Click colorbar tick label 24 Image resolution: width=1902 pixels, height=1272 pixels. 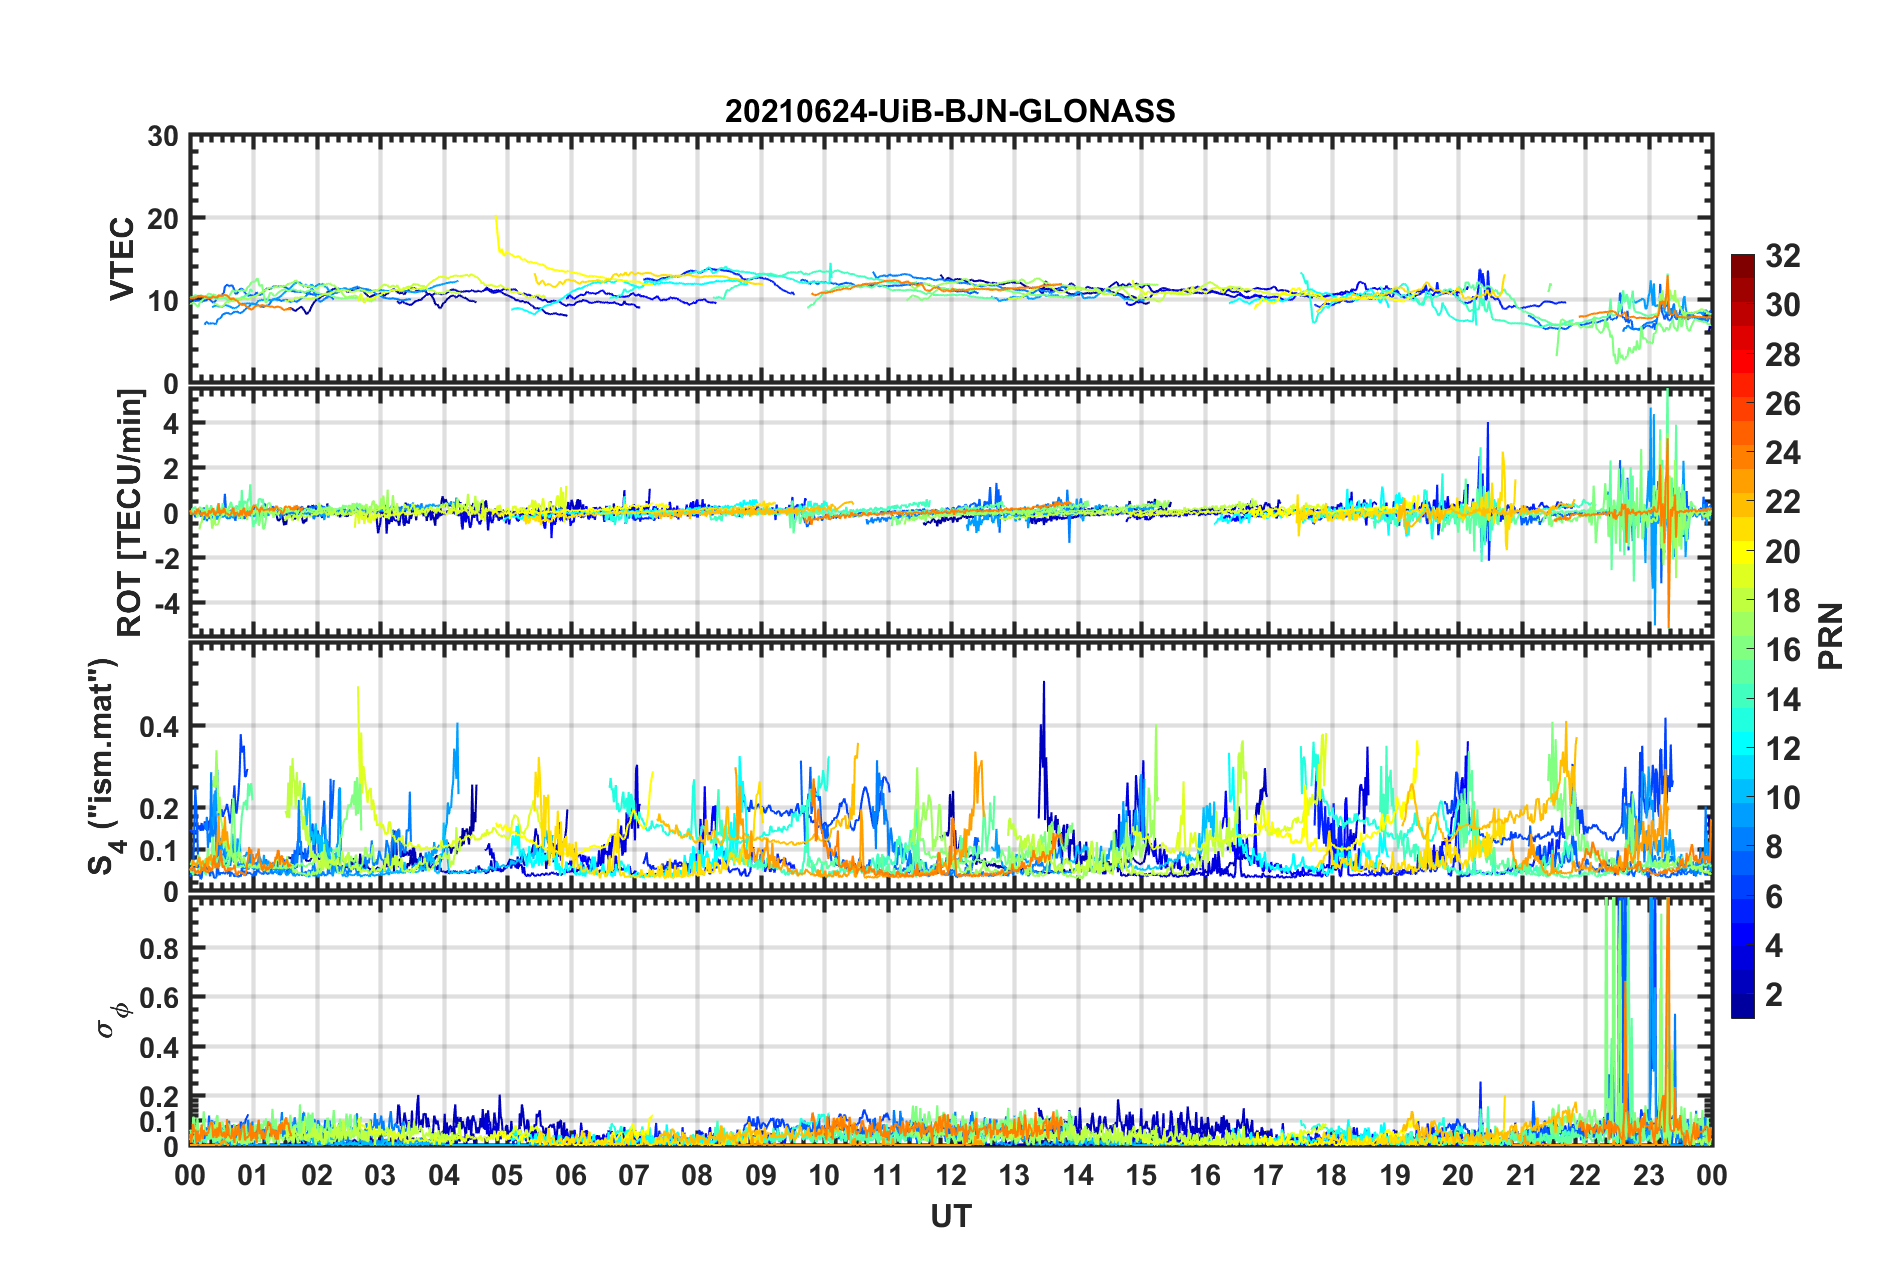click(x=1782, y=453)
